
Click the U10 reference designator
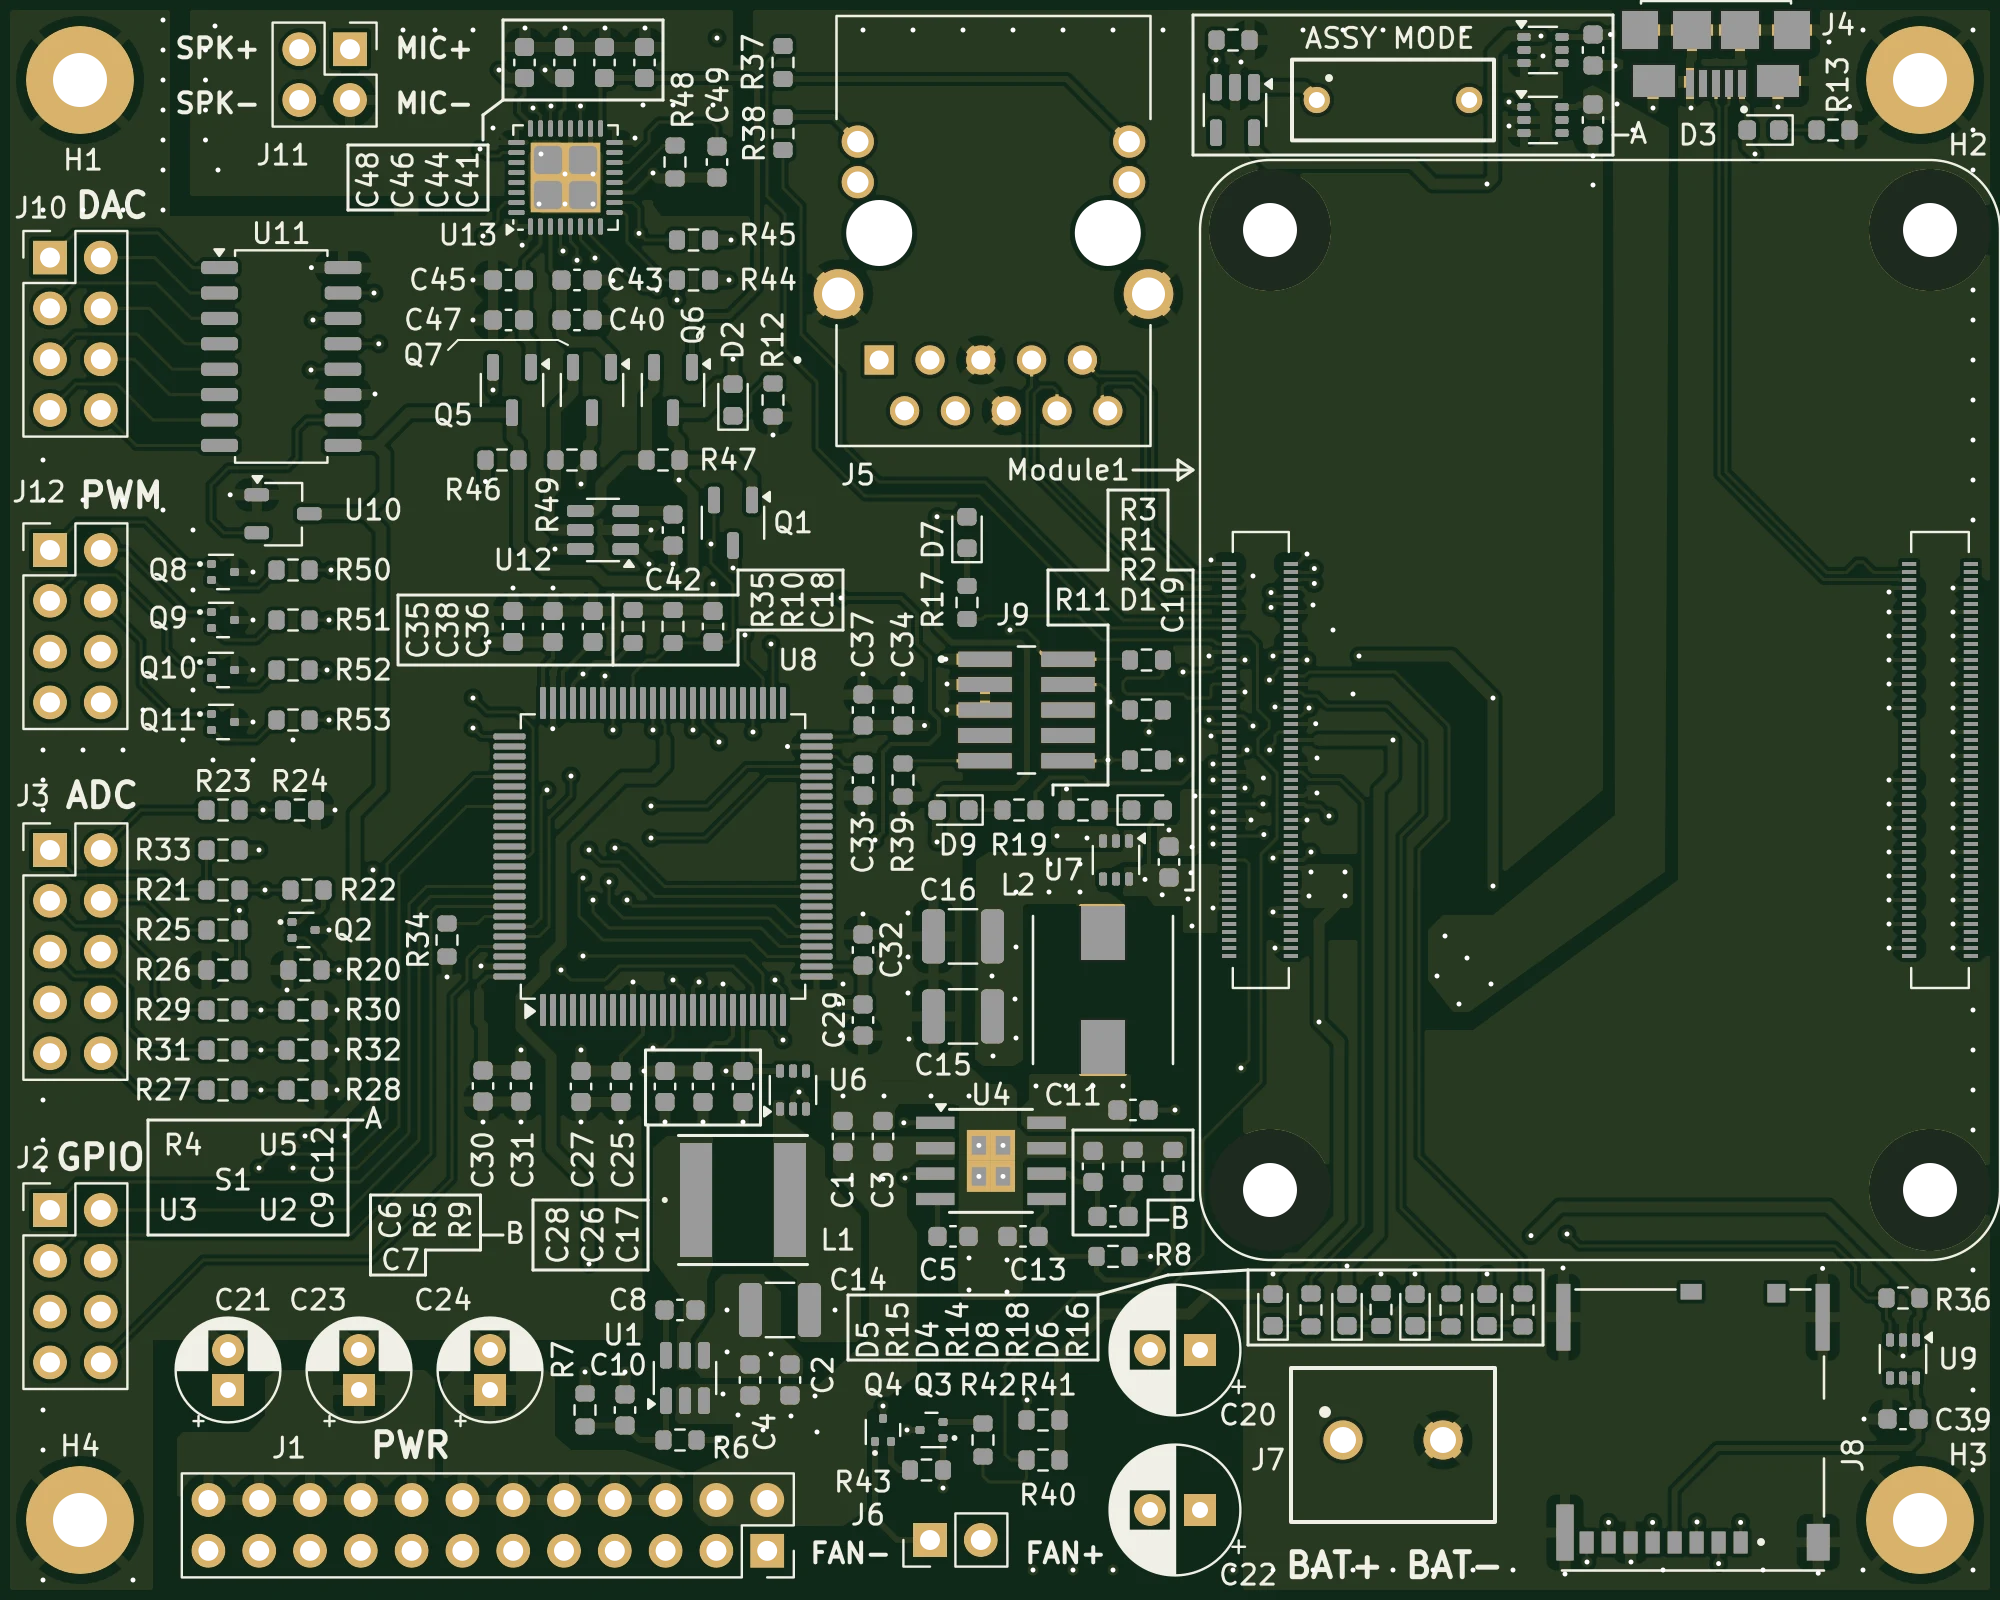pos(373,510)
